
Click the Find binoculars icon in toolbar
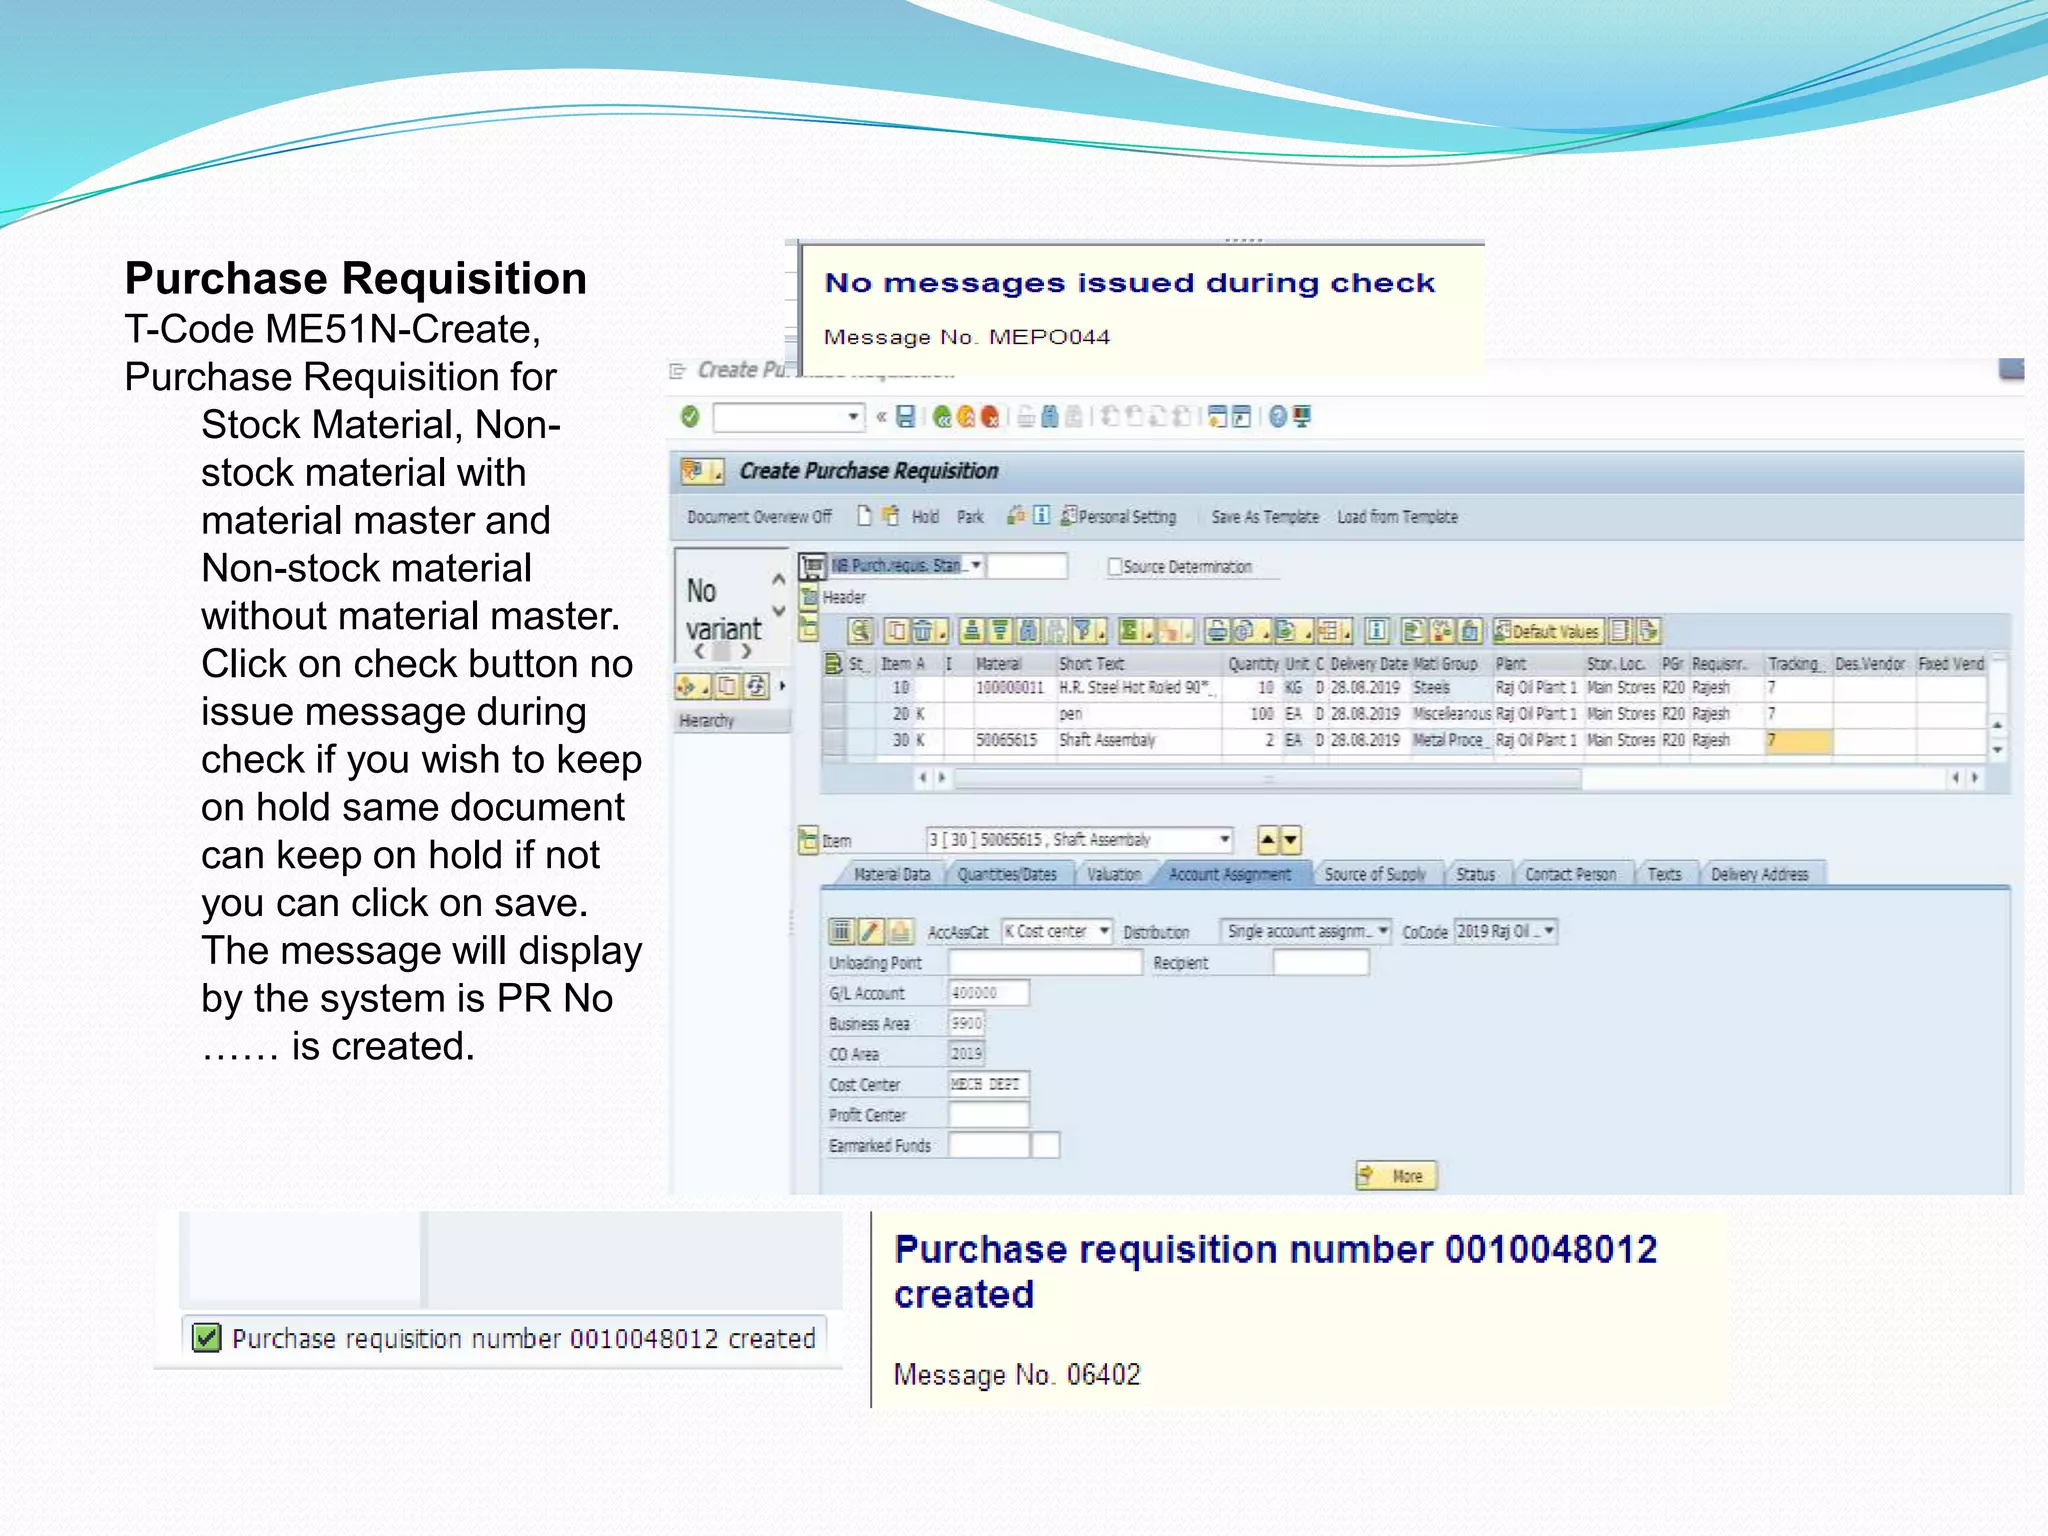(1049, 417)
